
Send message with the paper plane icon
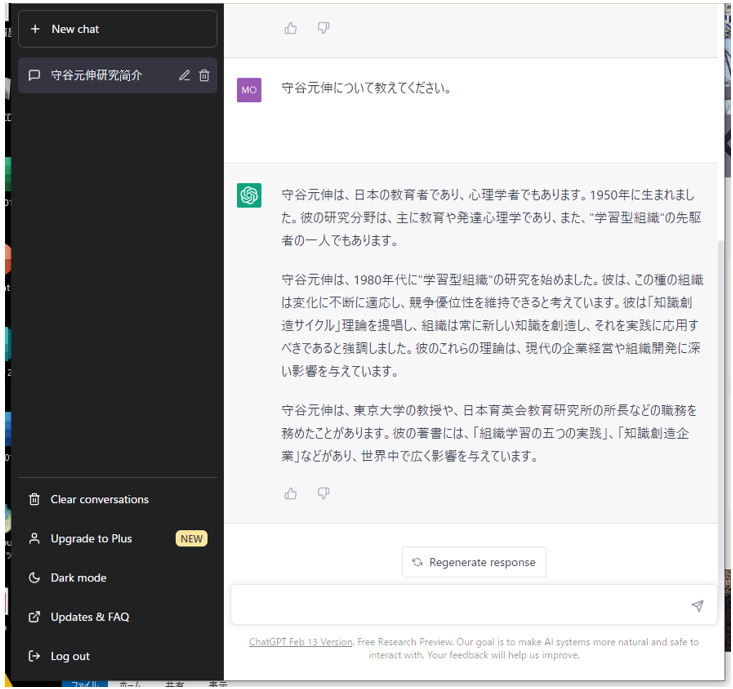point(697,606)
